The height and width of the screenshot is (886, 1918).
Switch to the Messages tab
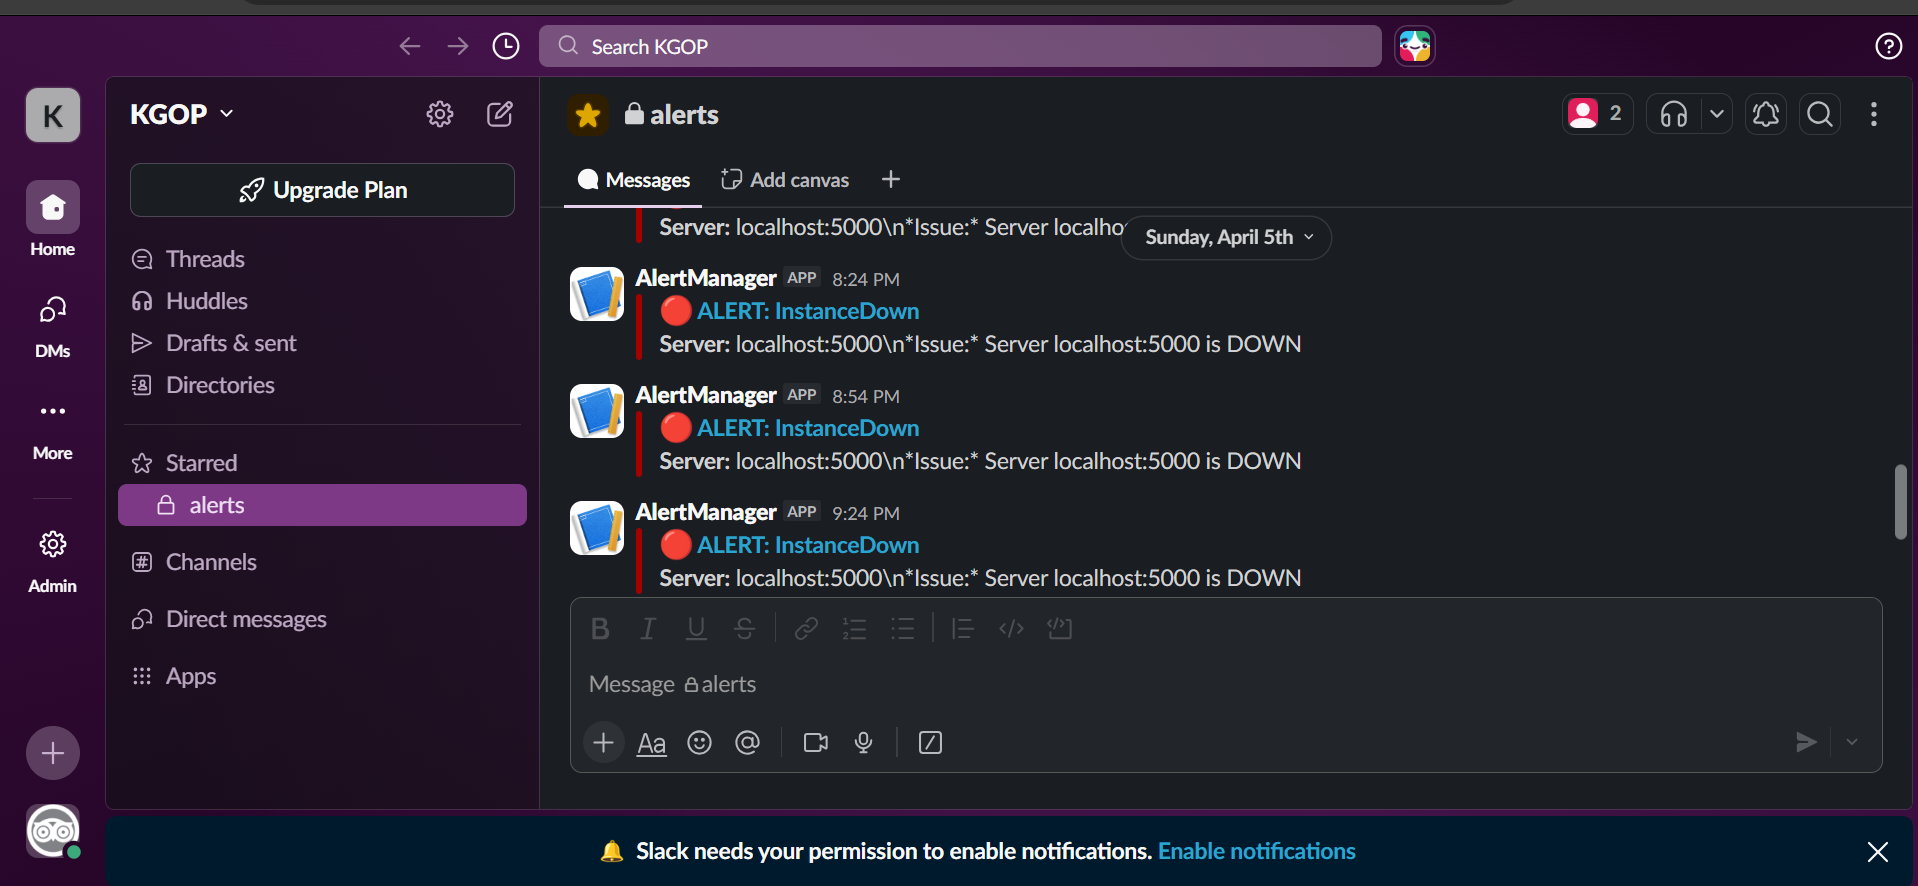[x=634, y=180]
